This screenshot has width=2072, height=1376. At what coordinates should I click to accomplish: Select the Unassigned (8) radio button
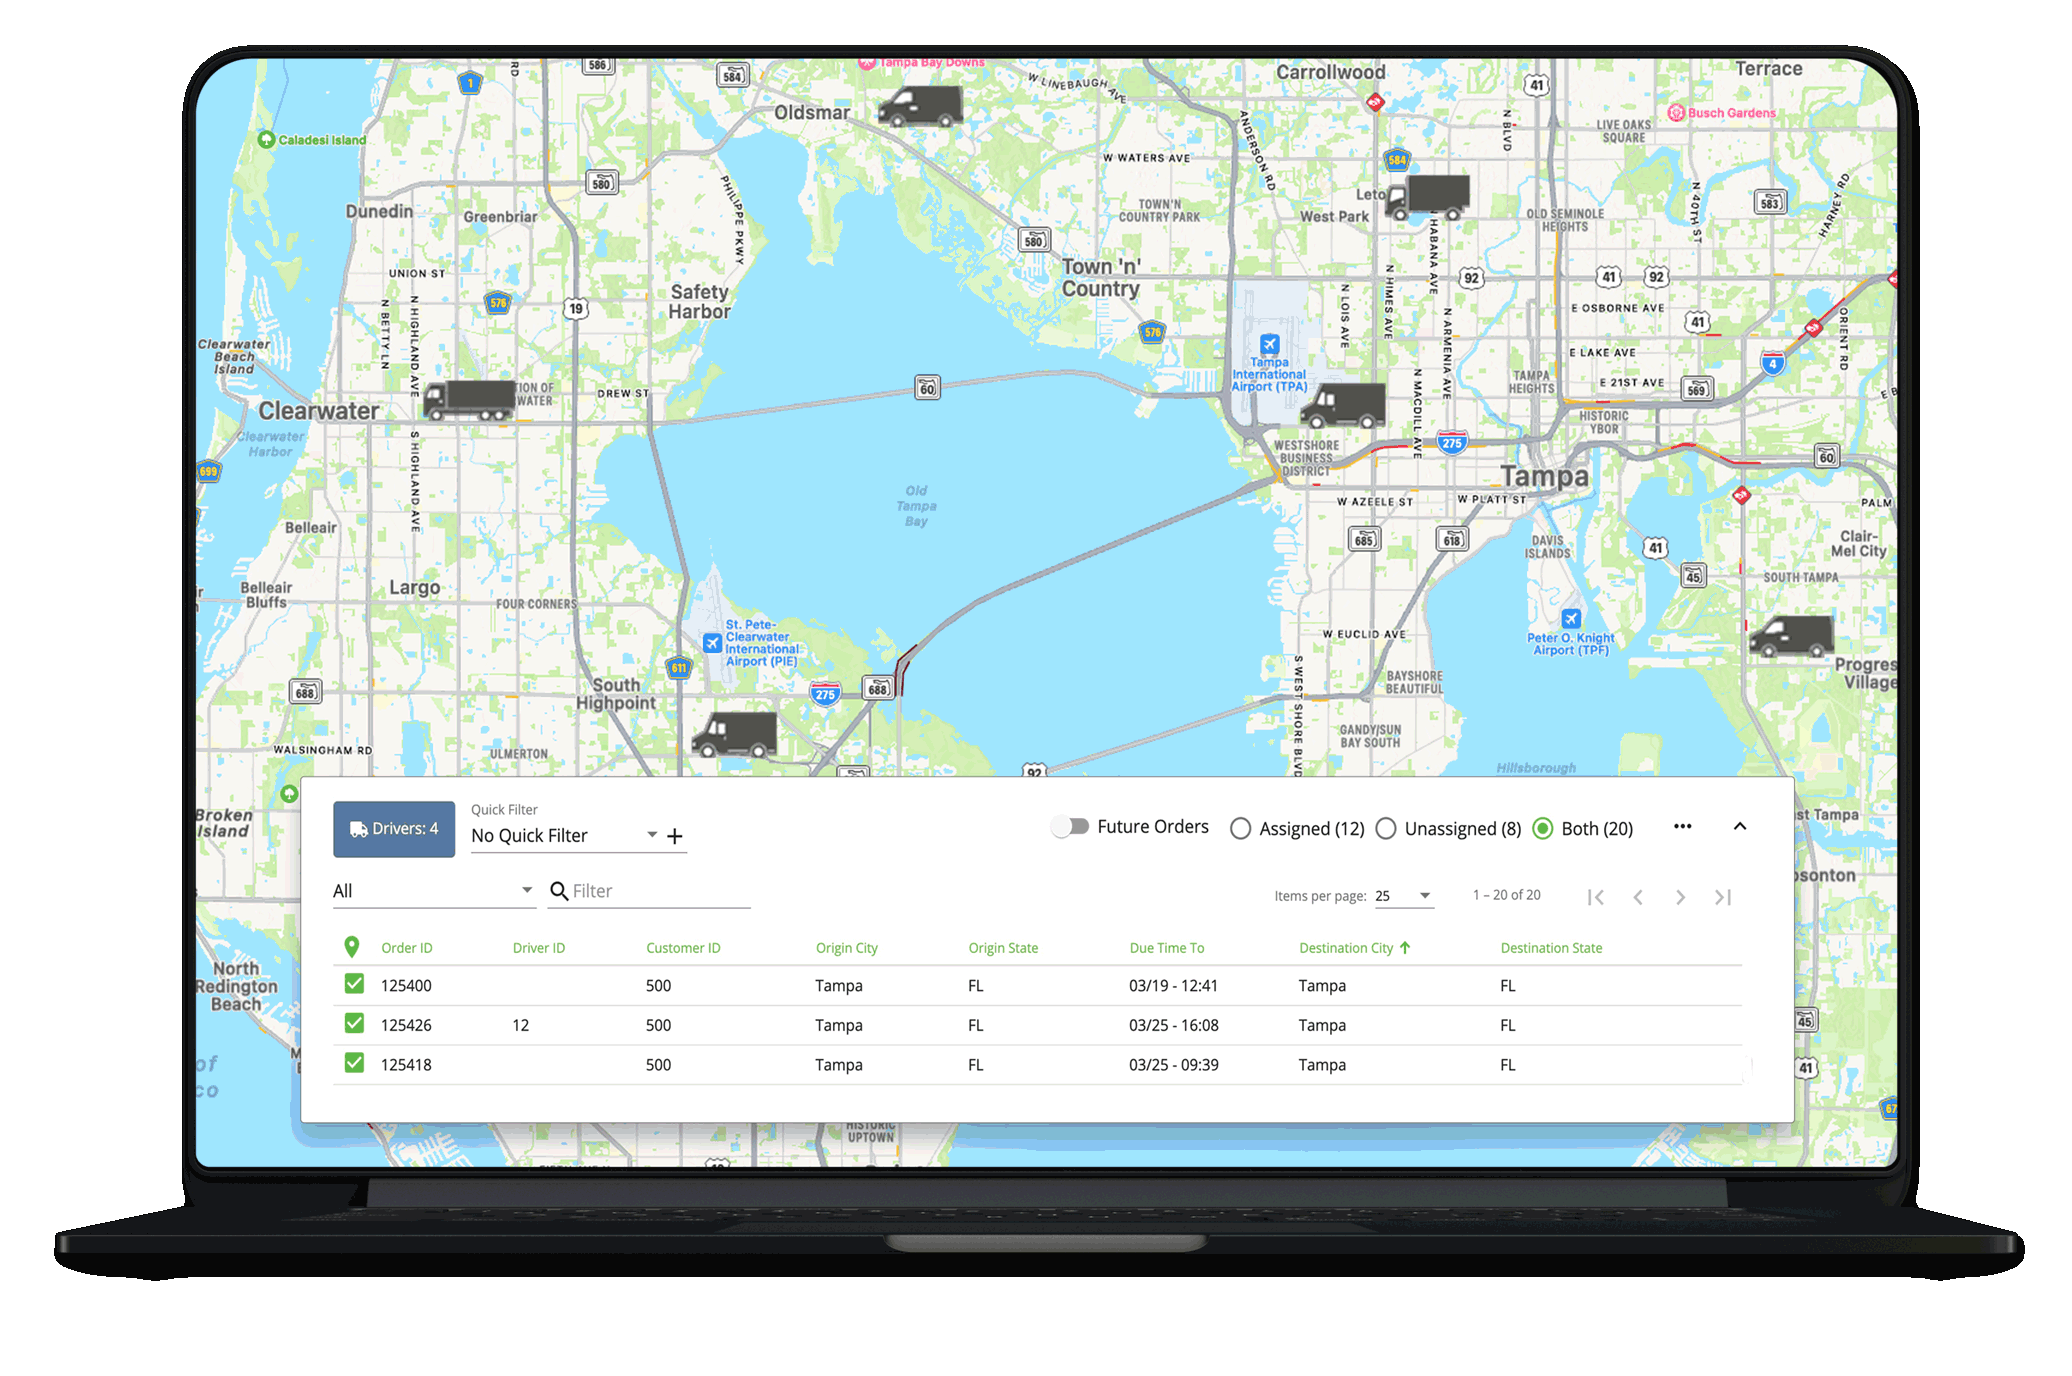[1386, 828]
